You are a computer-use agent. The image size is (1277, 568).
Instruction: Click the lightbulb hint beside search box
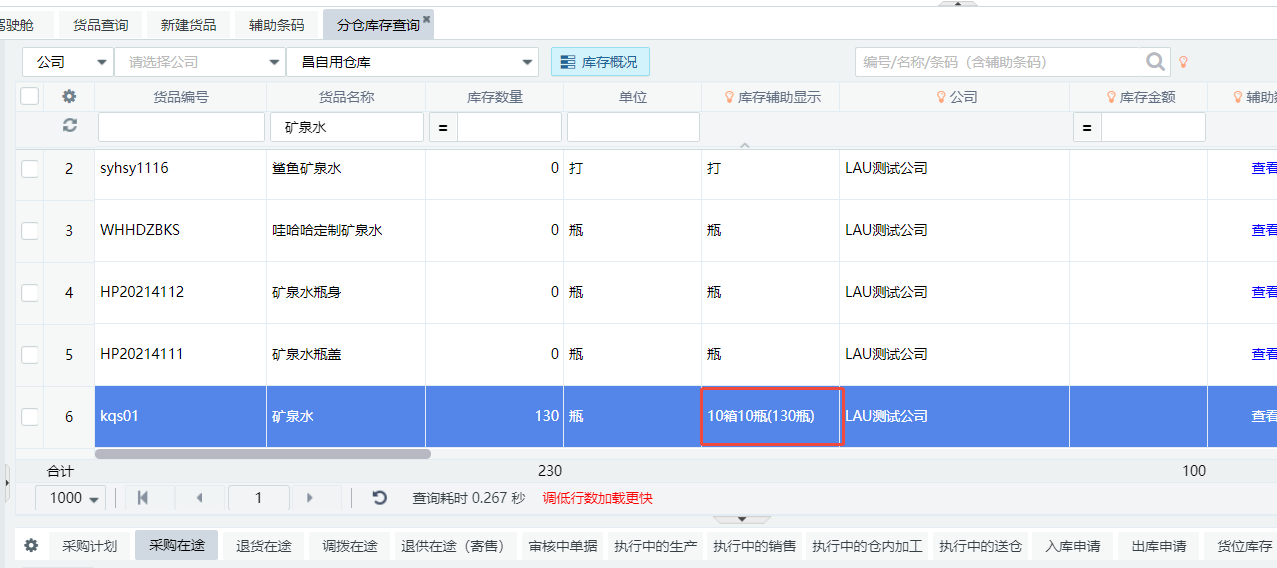1183,62
